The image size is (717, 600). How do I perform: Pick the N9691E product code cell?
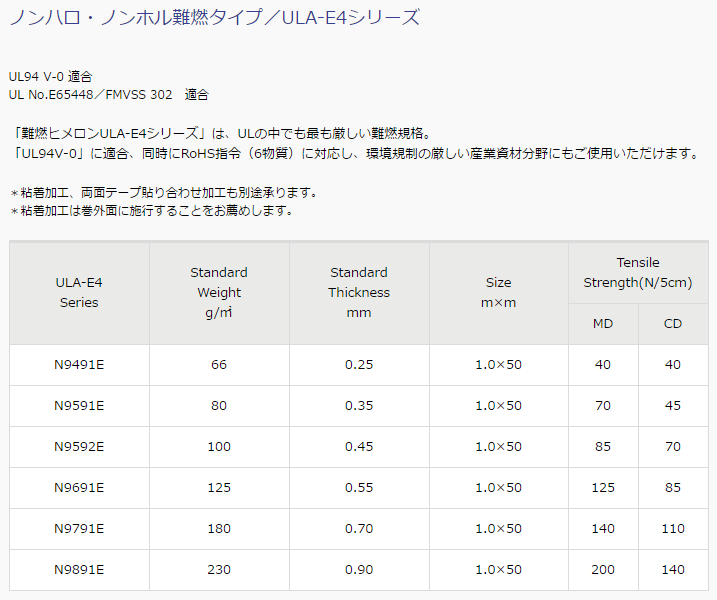pyautogui.click(x=79, y=488)
